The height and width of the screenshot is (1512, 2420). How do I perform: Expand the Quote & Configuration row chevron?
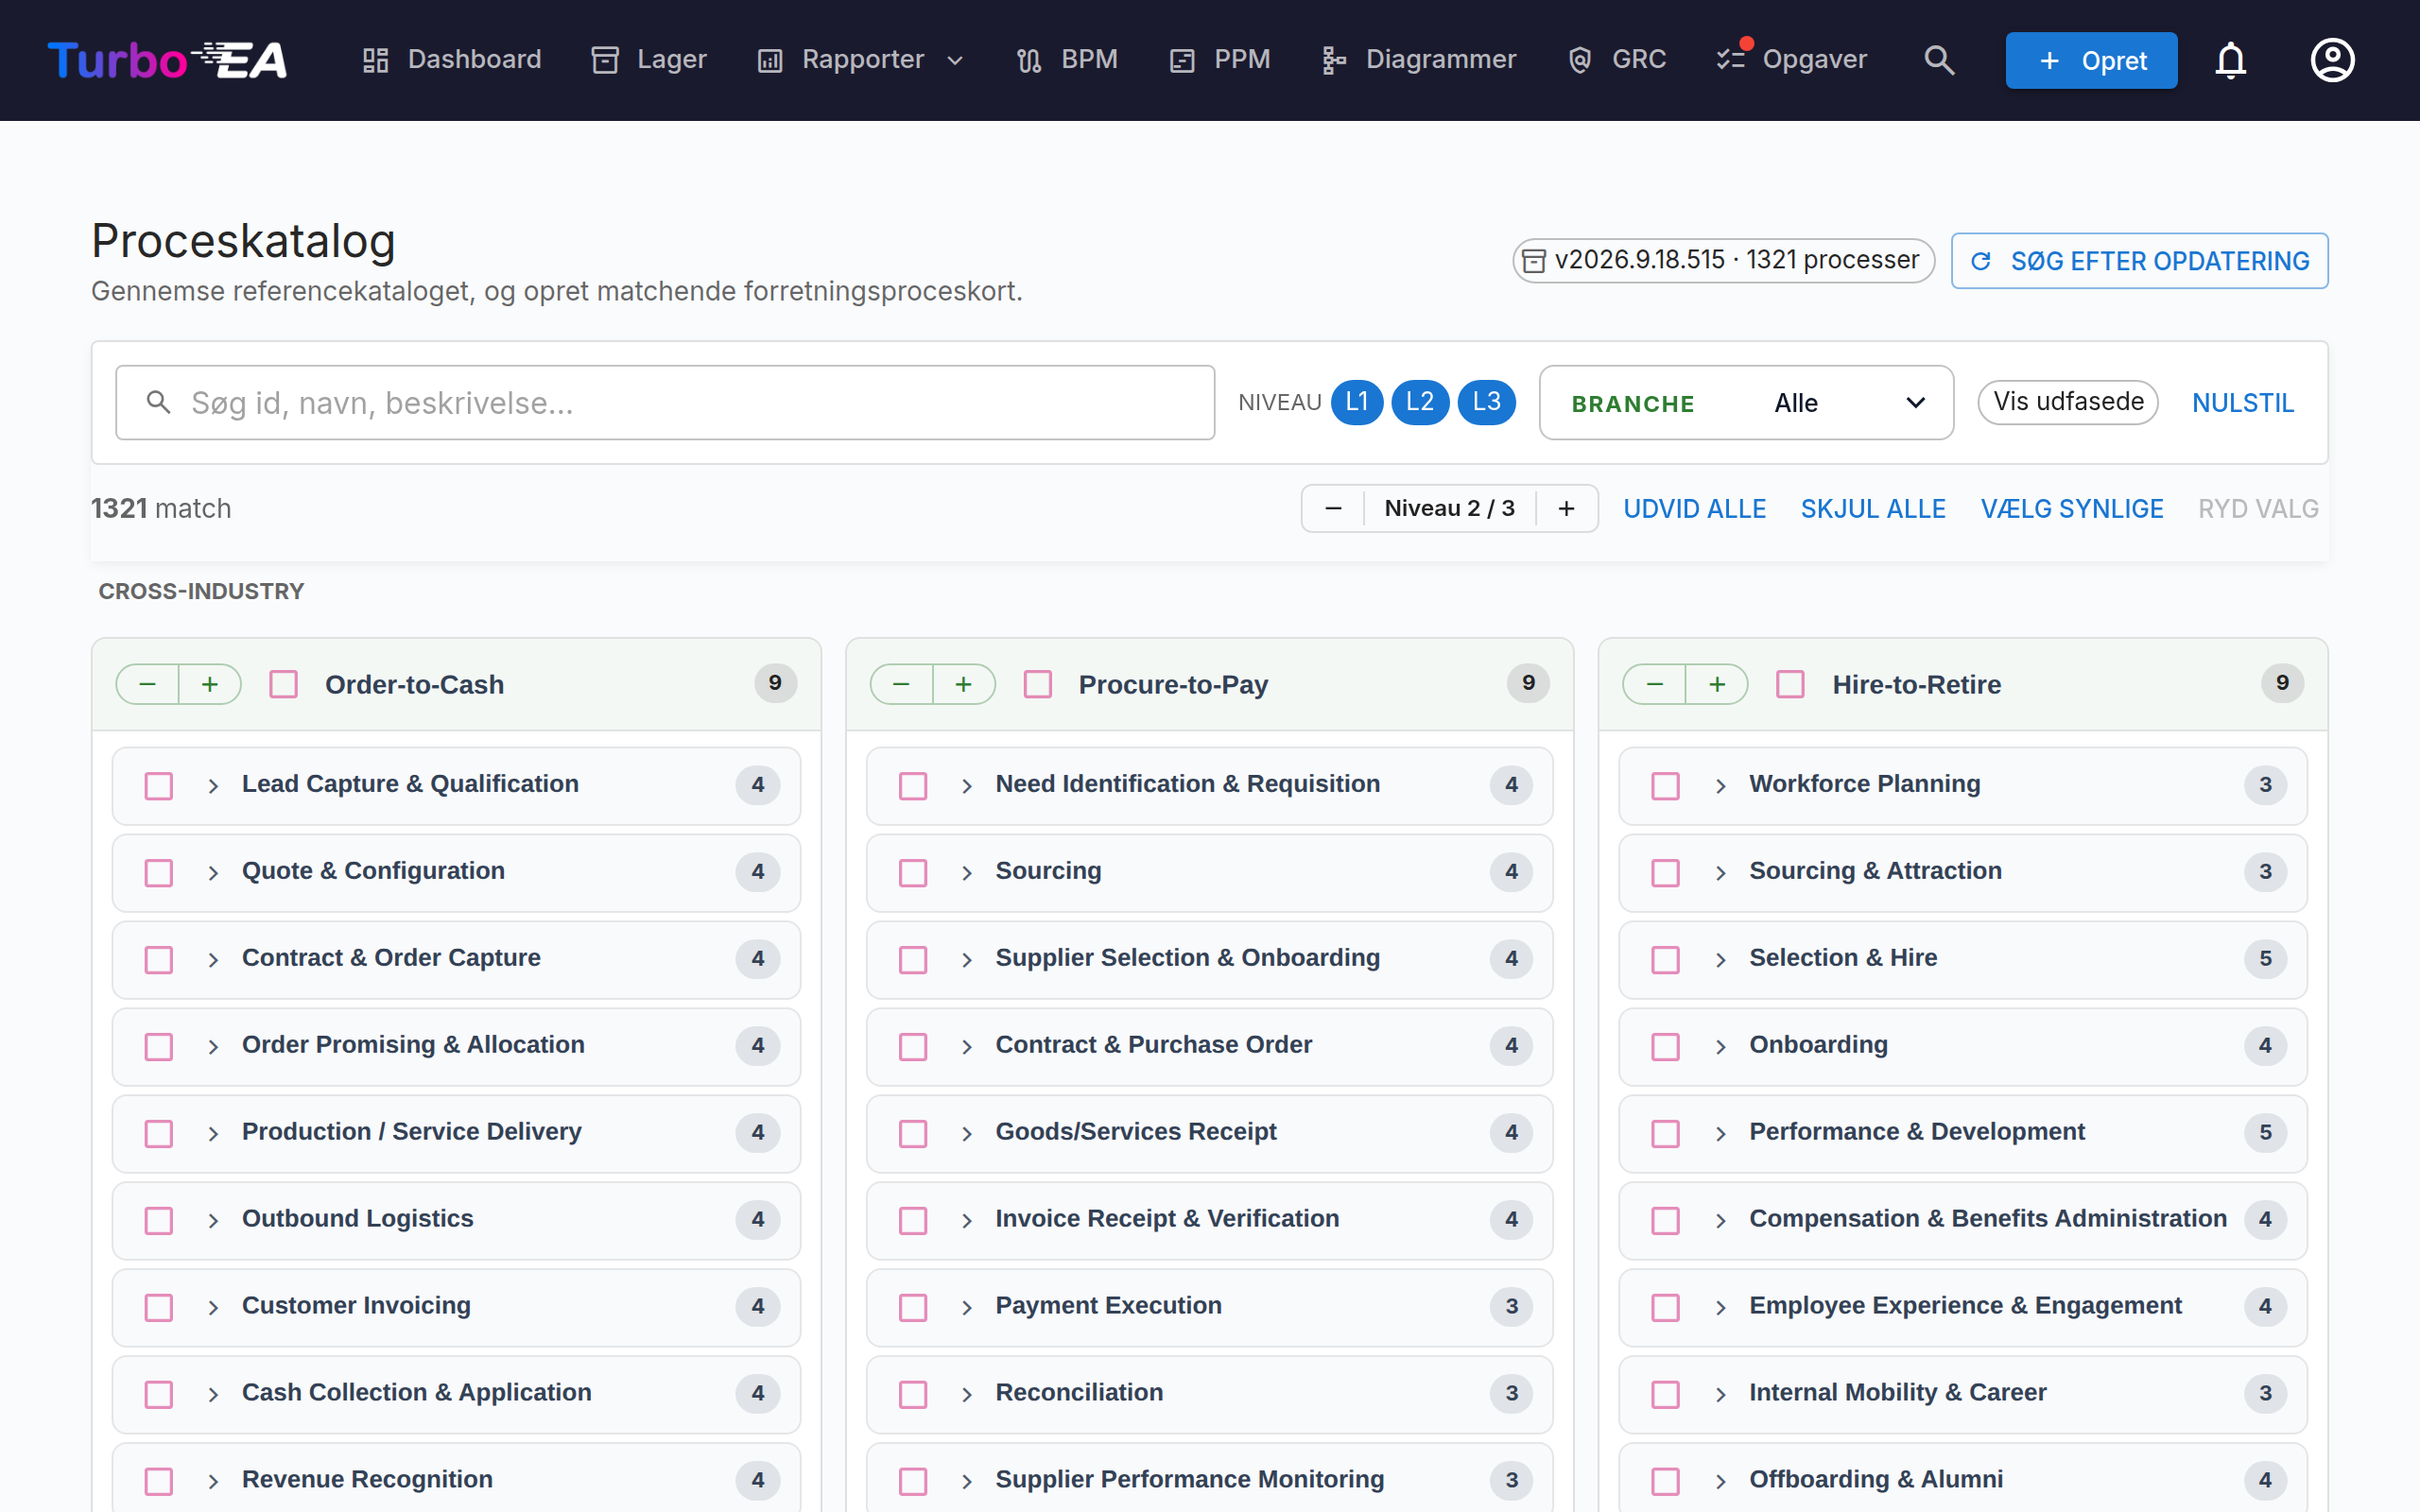[213, 872]
